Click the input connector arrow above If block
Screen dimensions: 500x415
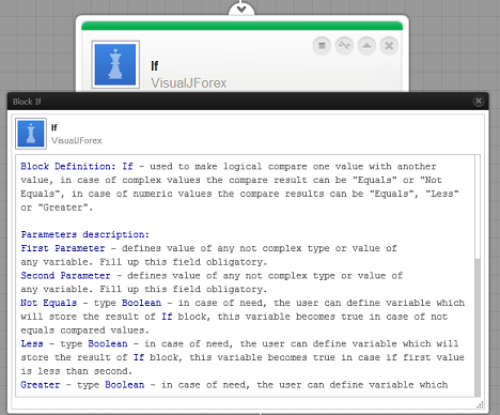pyautogui.click(x=241, y=8)
